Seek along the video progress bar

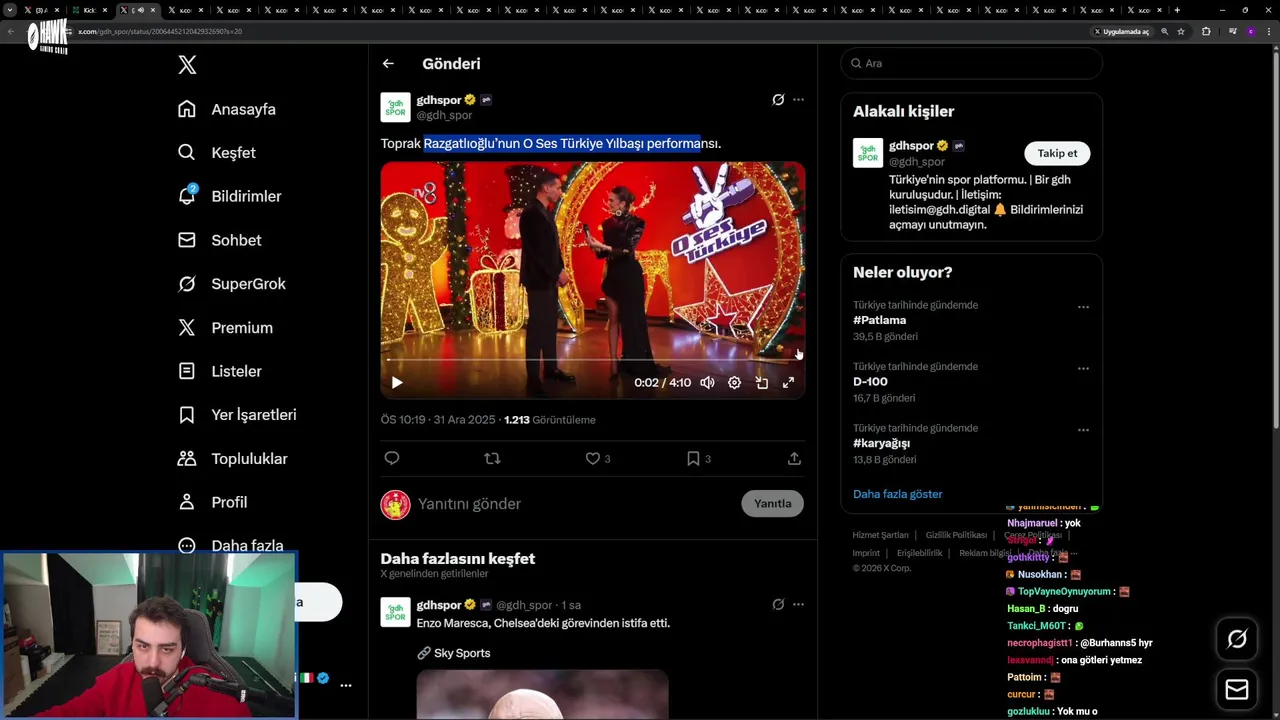pyautogui.click(x=593, y=359)
